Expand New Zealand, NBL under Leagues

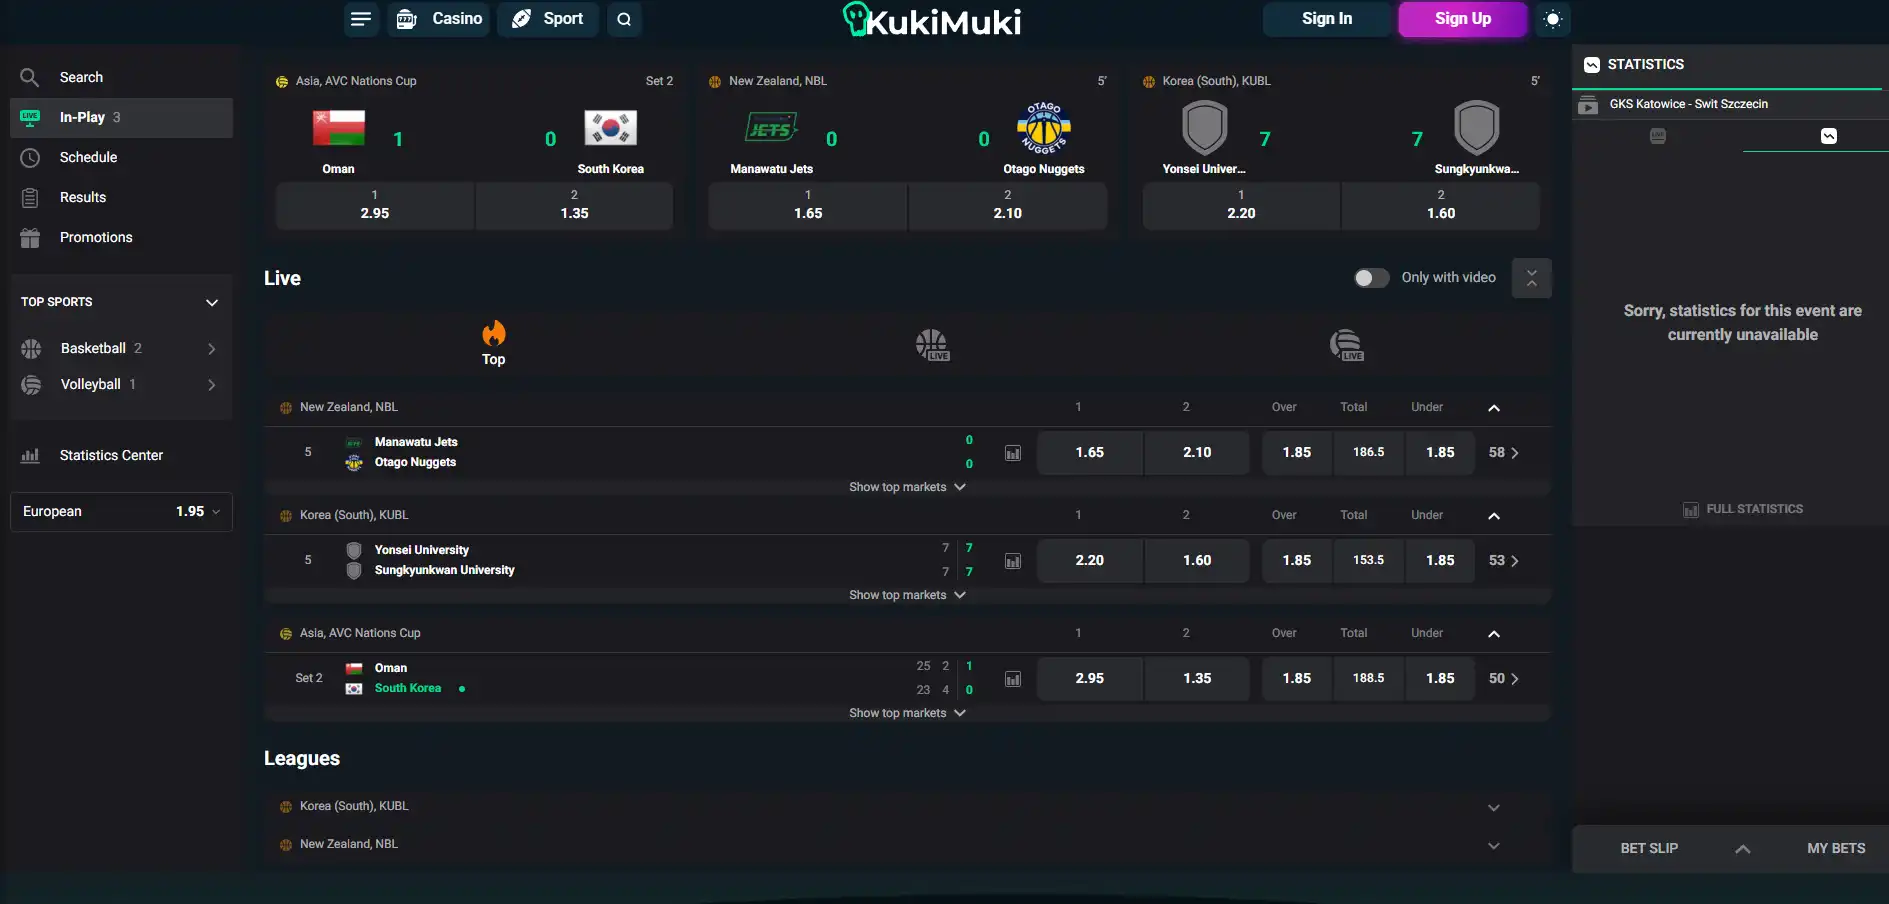tap(1494, 846)
